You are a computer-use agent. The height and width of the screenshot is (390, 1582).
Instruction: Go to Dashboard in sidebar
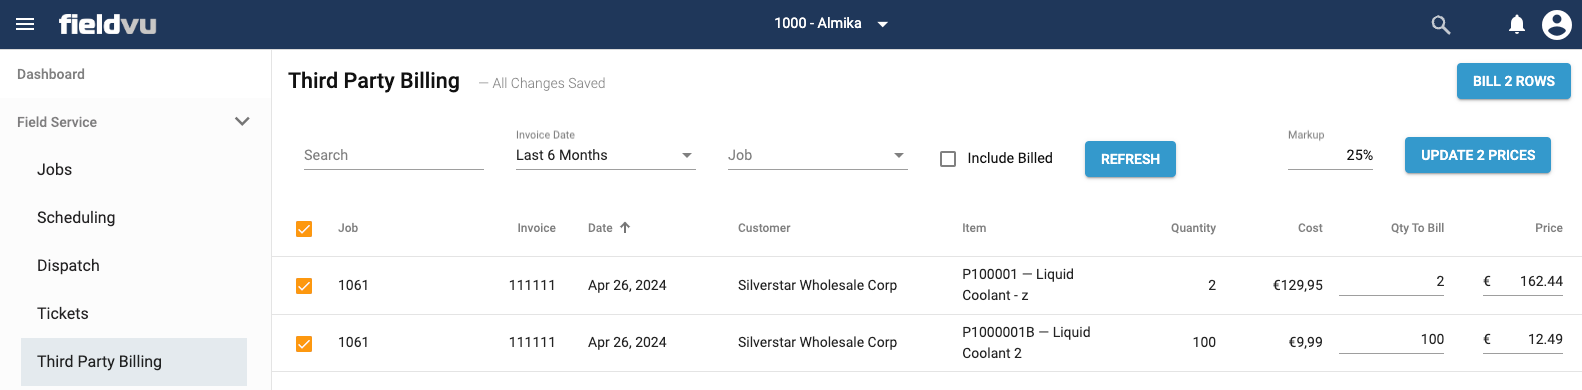[51, 74]
